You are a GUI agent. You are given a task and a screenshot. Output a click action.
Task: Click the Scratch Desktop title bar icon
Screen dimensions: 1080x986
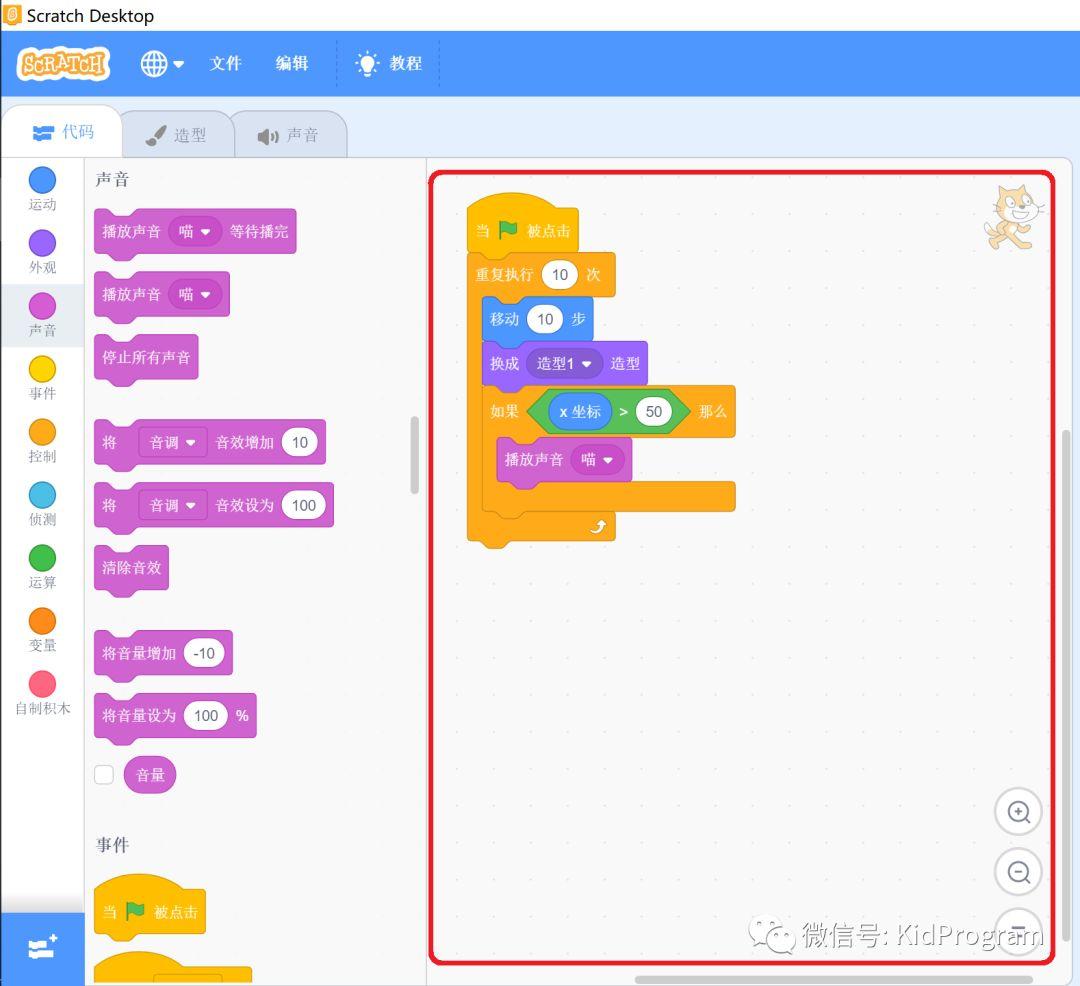point(12,14)
